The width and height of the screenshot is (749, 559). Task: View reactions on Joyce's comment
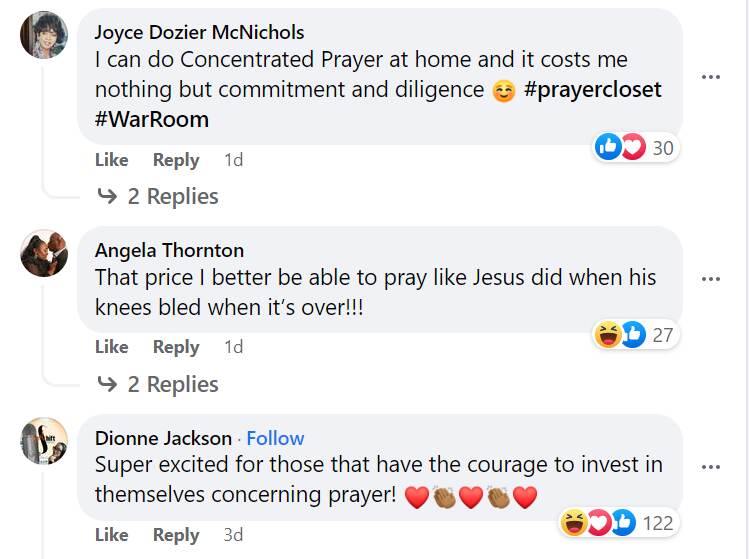coord(635,148)
